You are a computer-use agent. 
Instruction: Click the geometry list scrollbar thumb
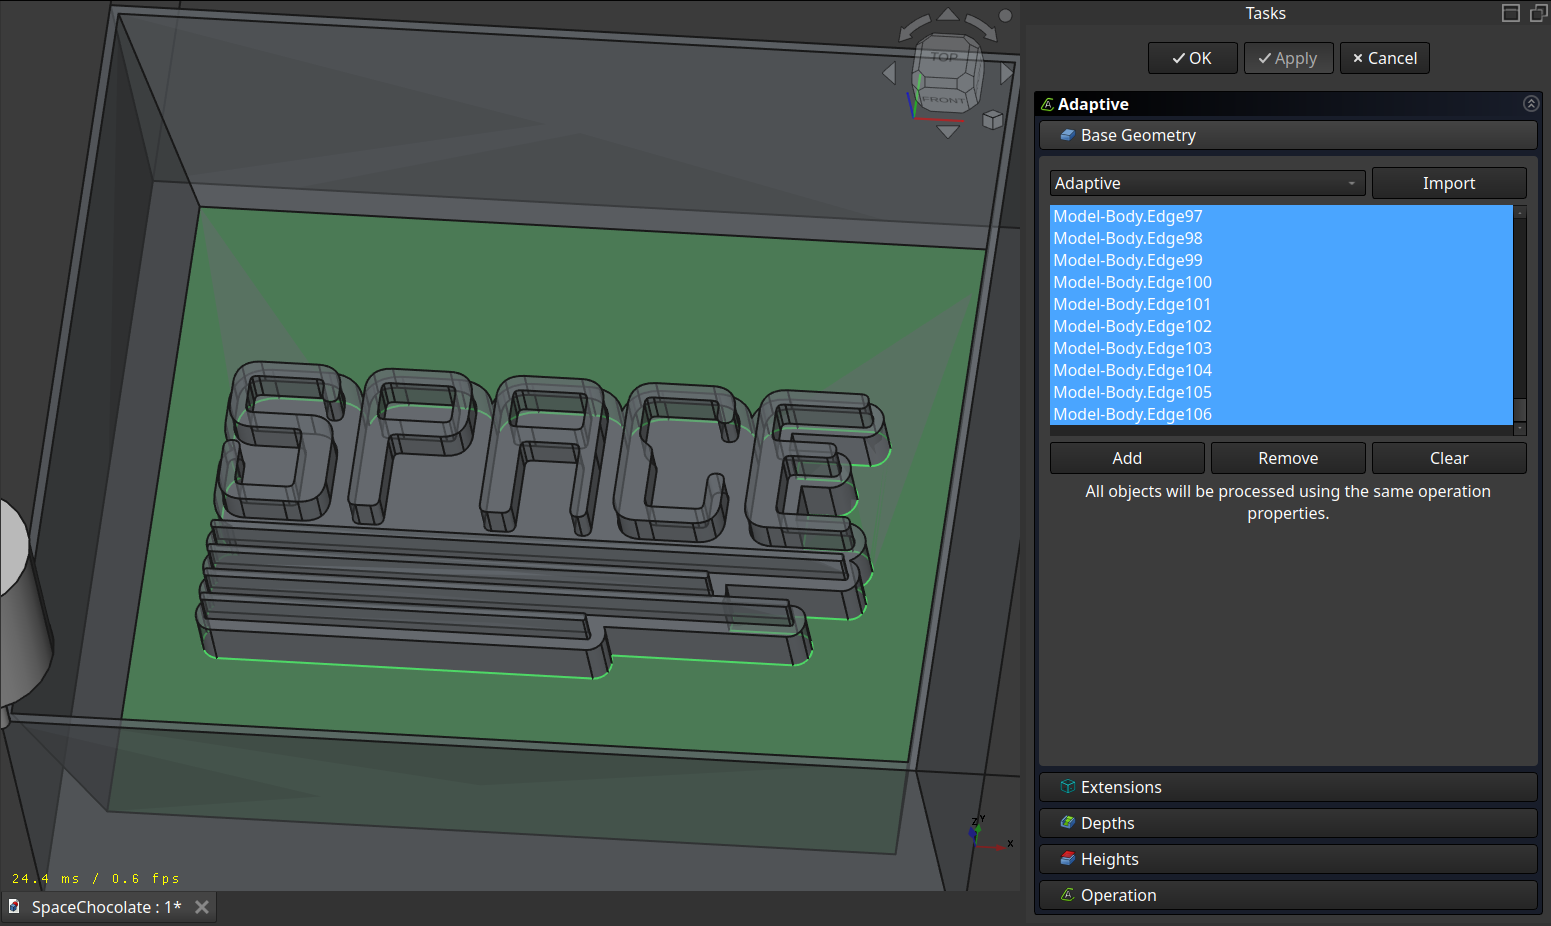pos(1520,410)
